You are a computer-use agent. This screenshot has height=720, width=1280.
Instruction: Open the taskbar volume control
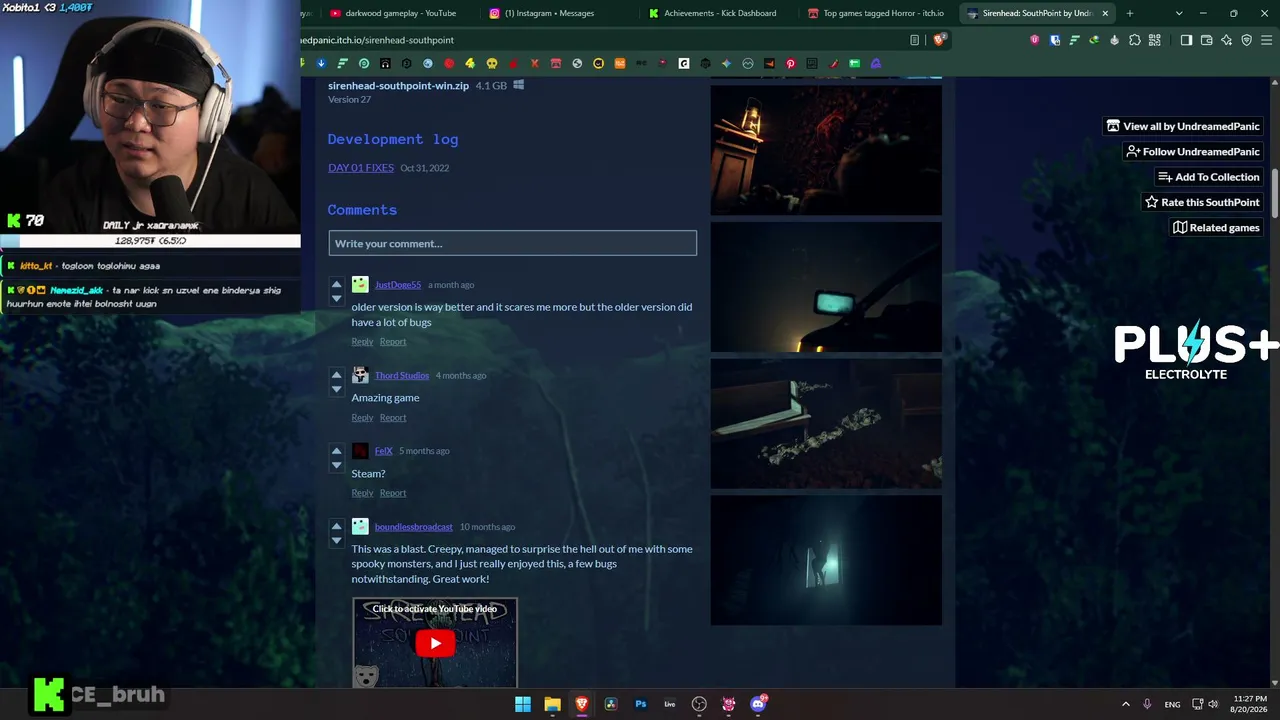1213,704
